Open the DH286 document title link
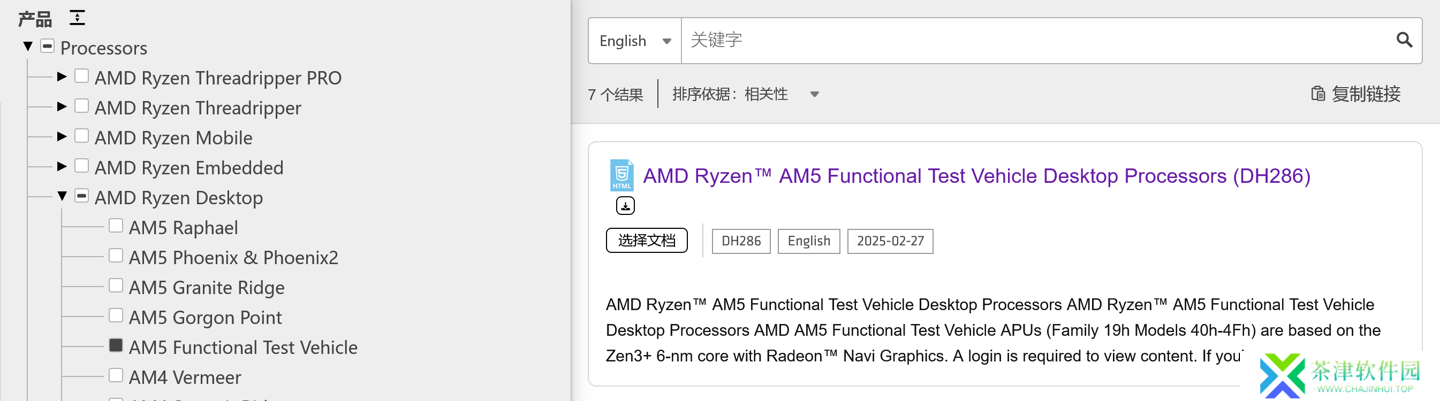 tap(976, 176)
